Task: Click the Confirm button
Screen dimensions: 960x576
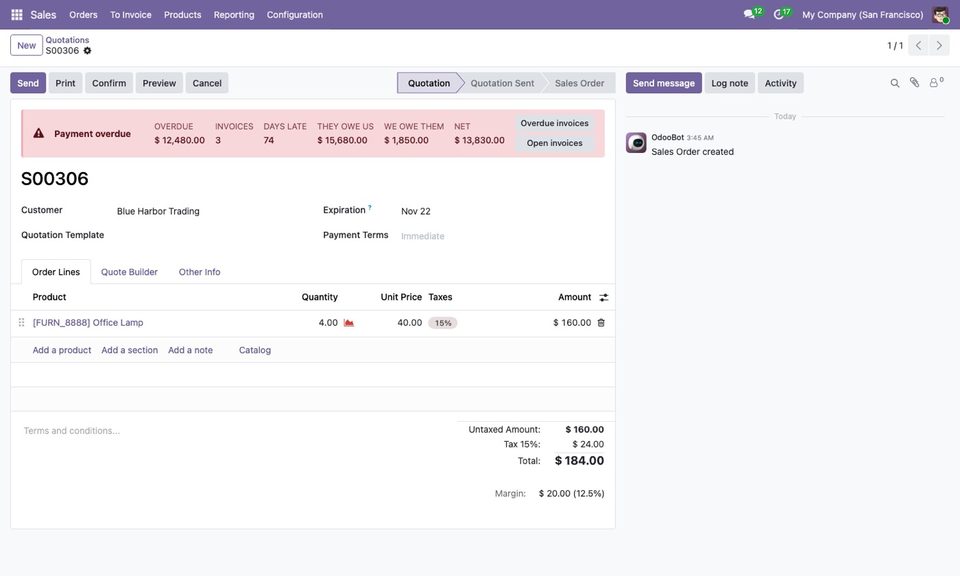Action: [109, 83]
